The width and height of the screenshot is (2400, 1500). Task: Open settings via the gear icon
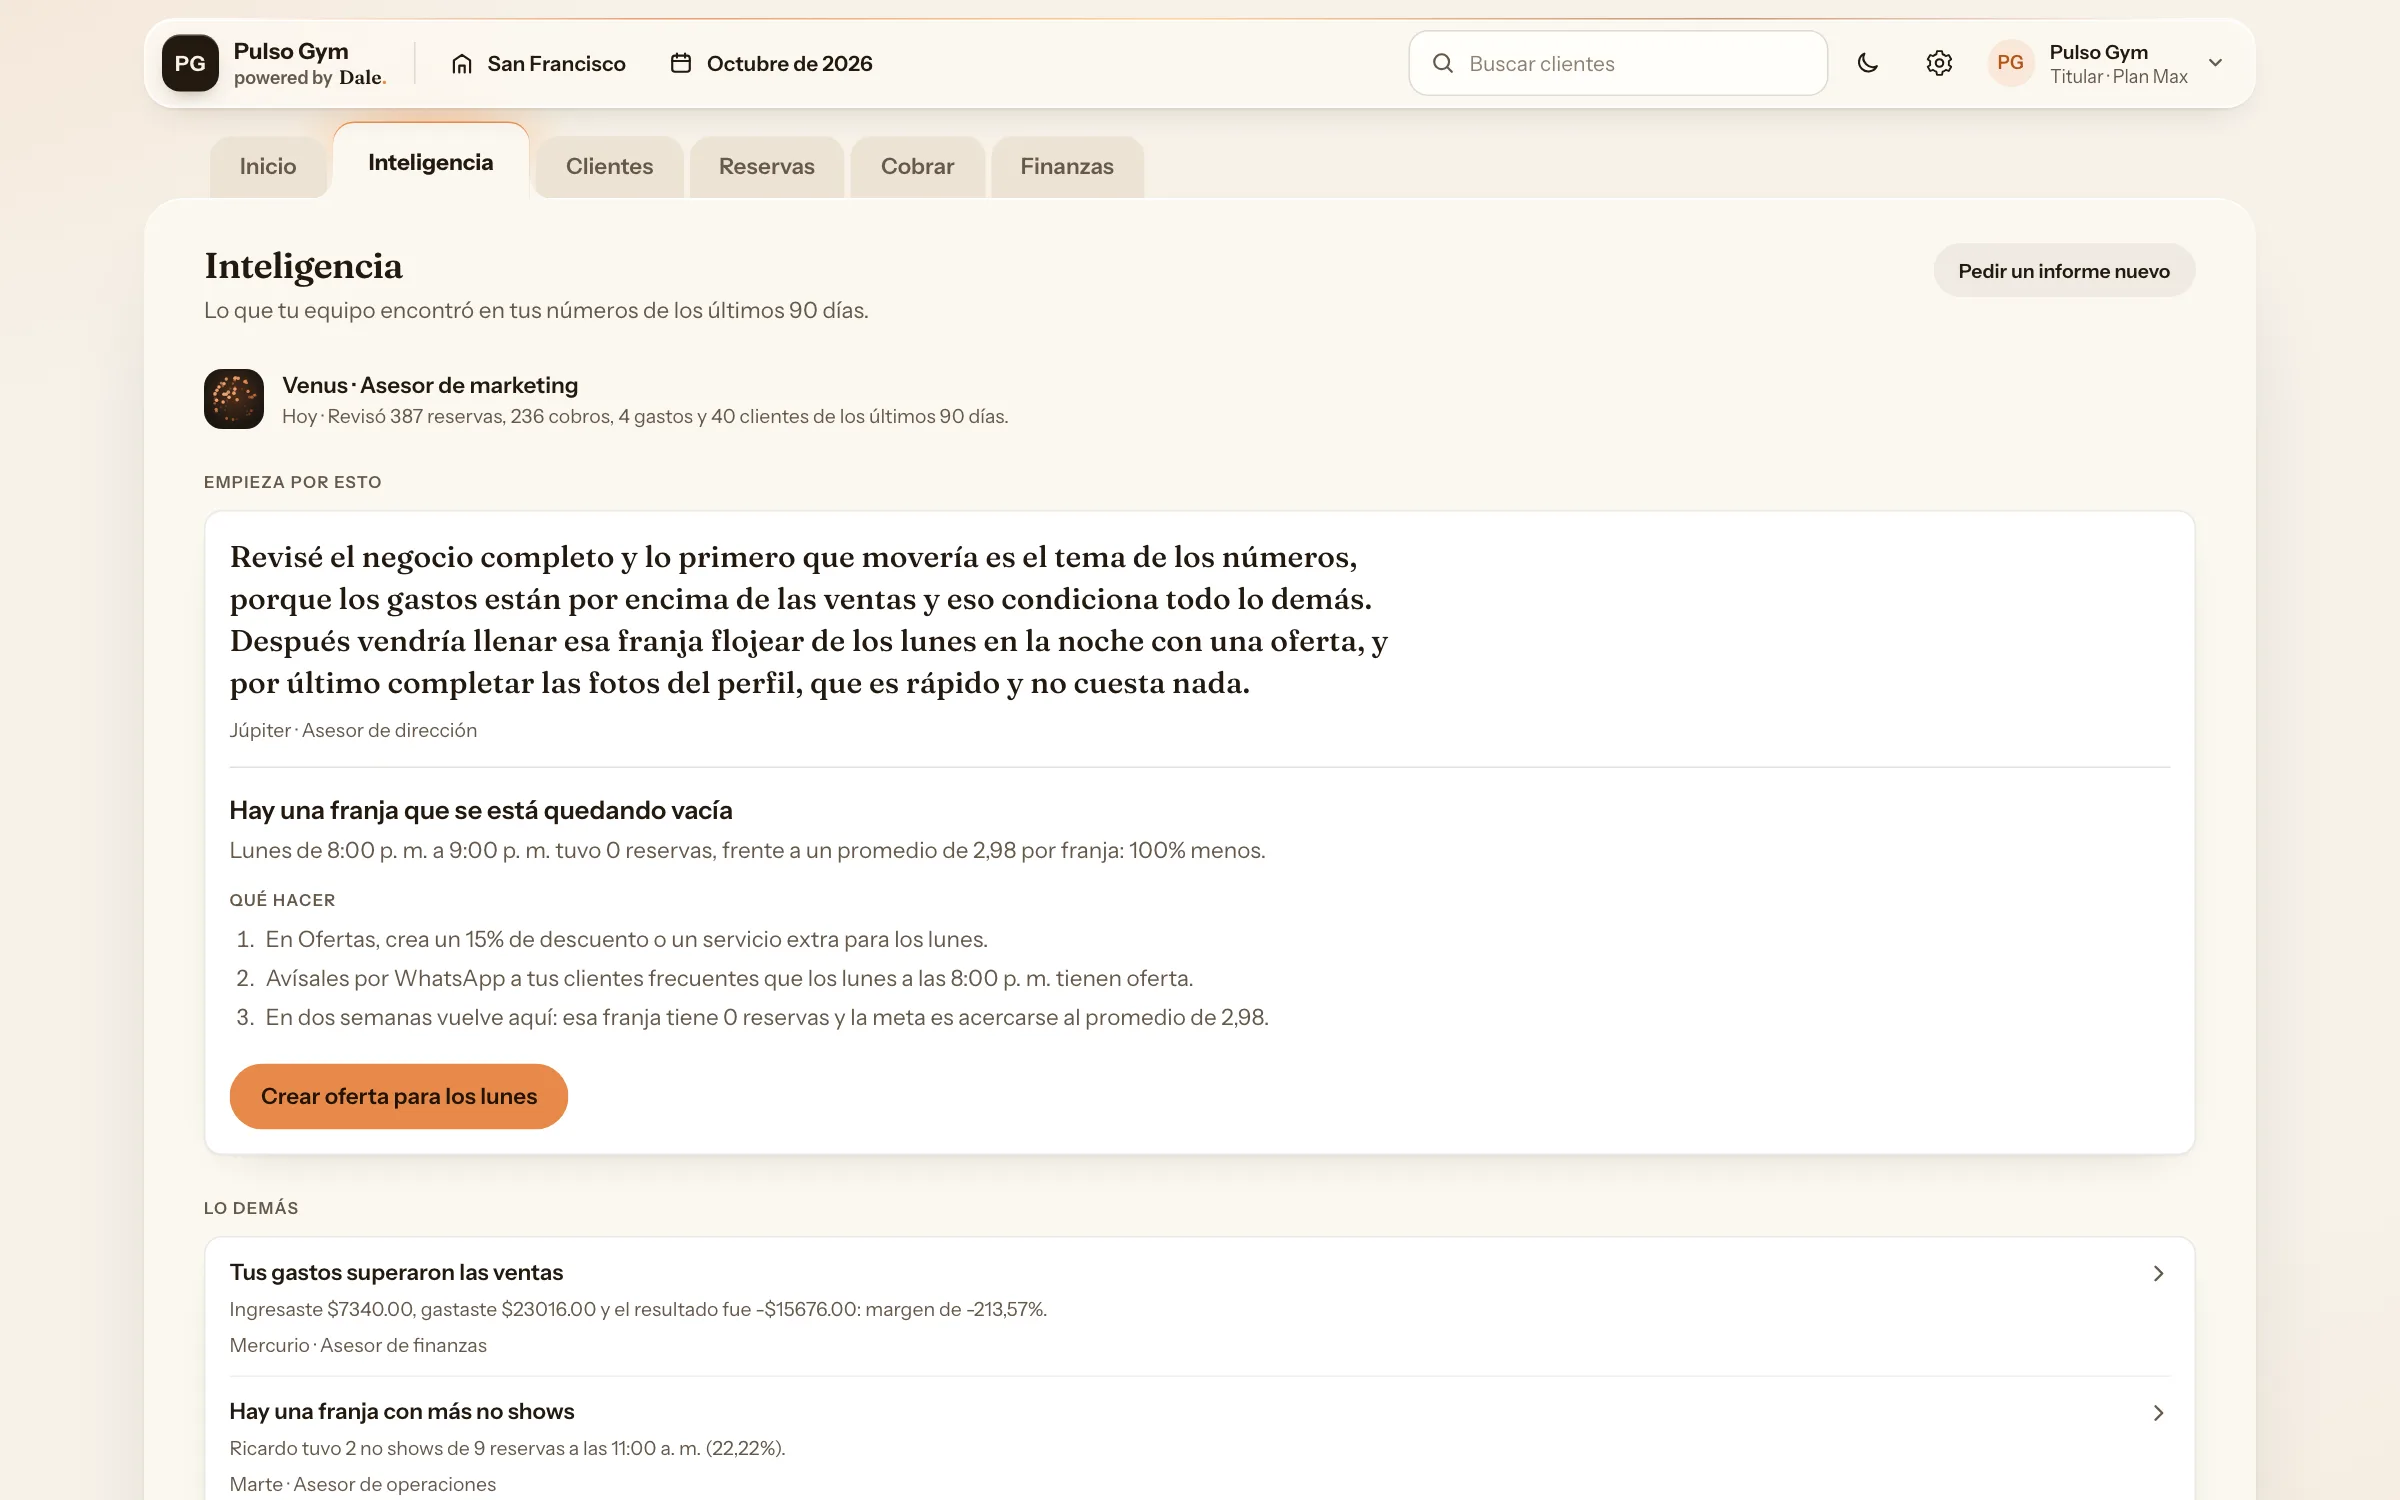pyautogui.click(x=1939, y=63)
